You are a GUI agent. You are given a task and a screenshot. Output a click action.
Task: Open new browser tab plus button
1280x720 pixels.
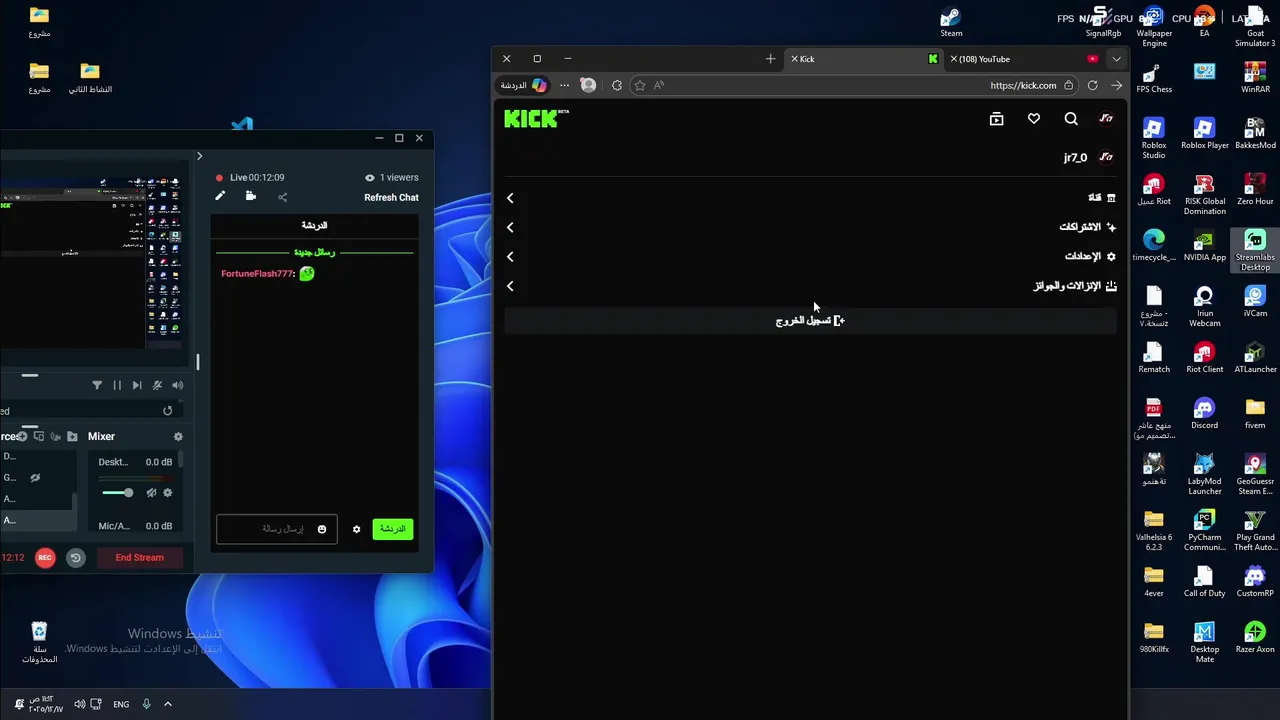point(770,59)
